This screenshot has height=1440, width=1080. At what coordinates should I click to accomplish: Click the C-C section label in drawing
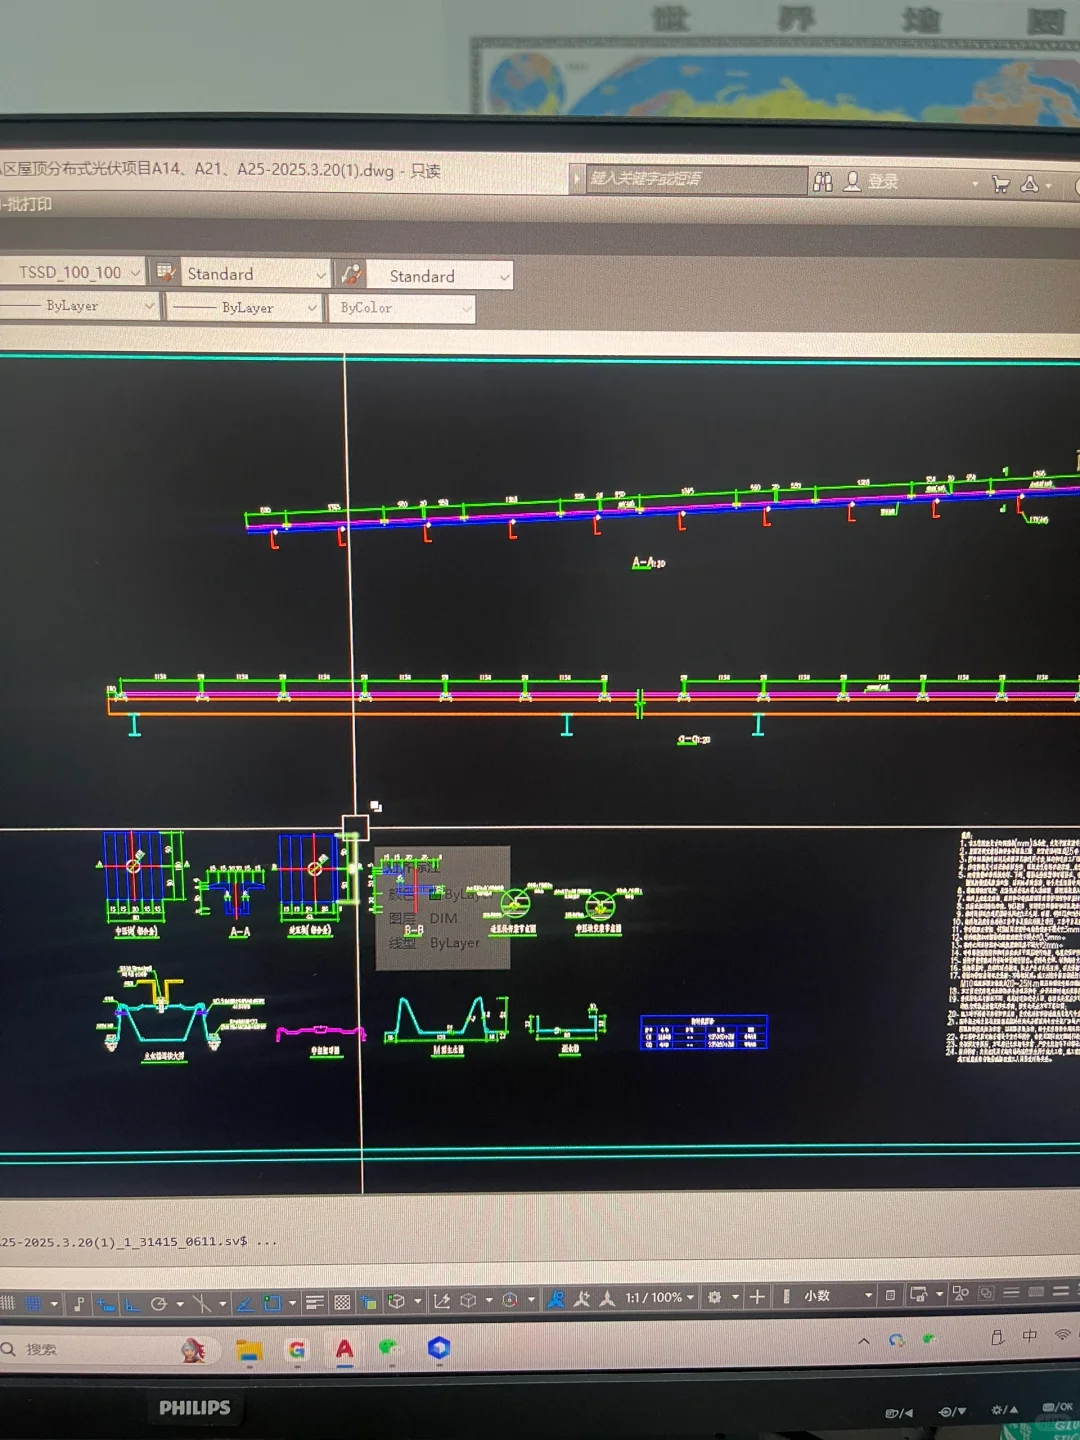[693, 740]
